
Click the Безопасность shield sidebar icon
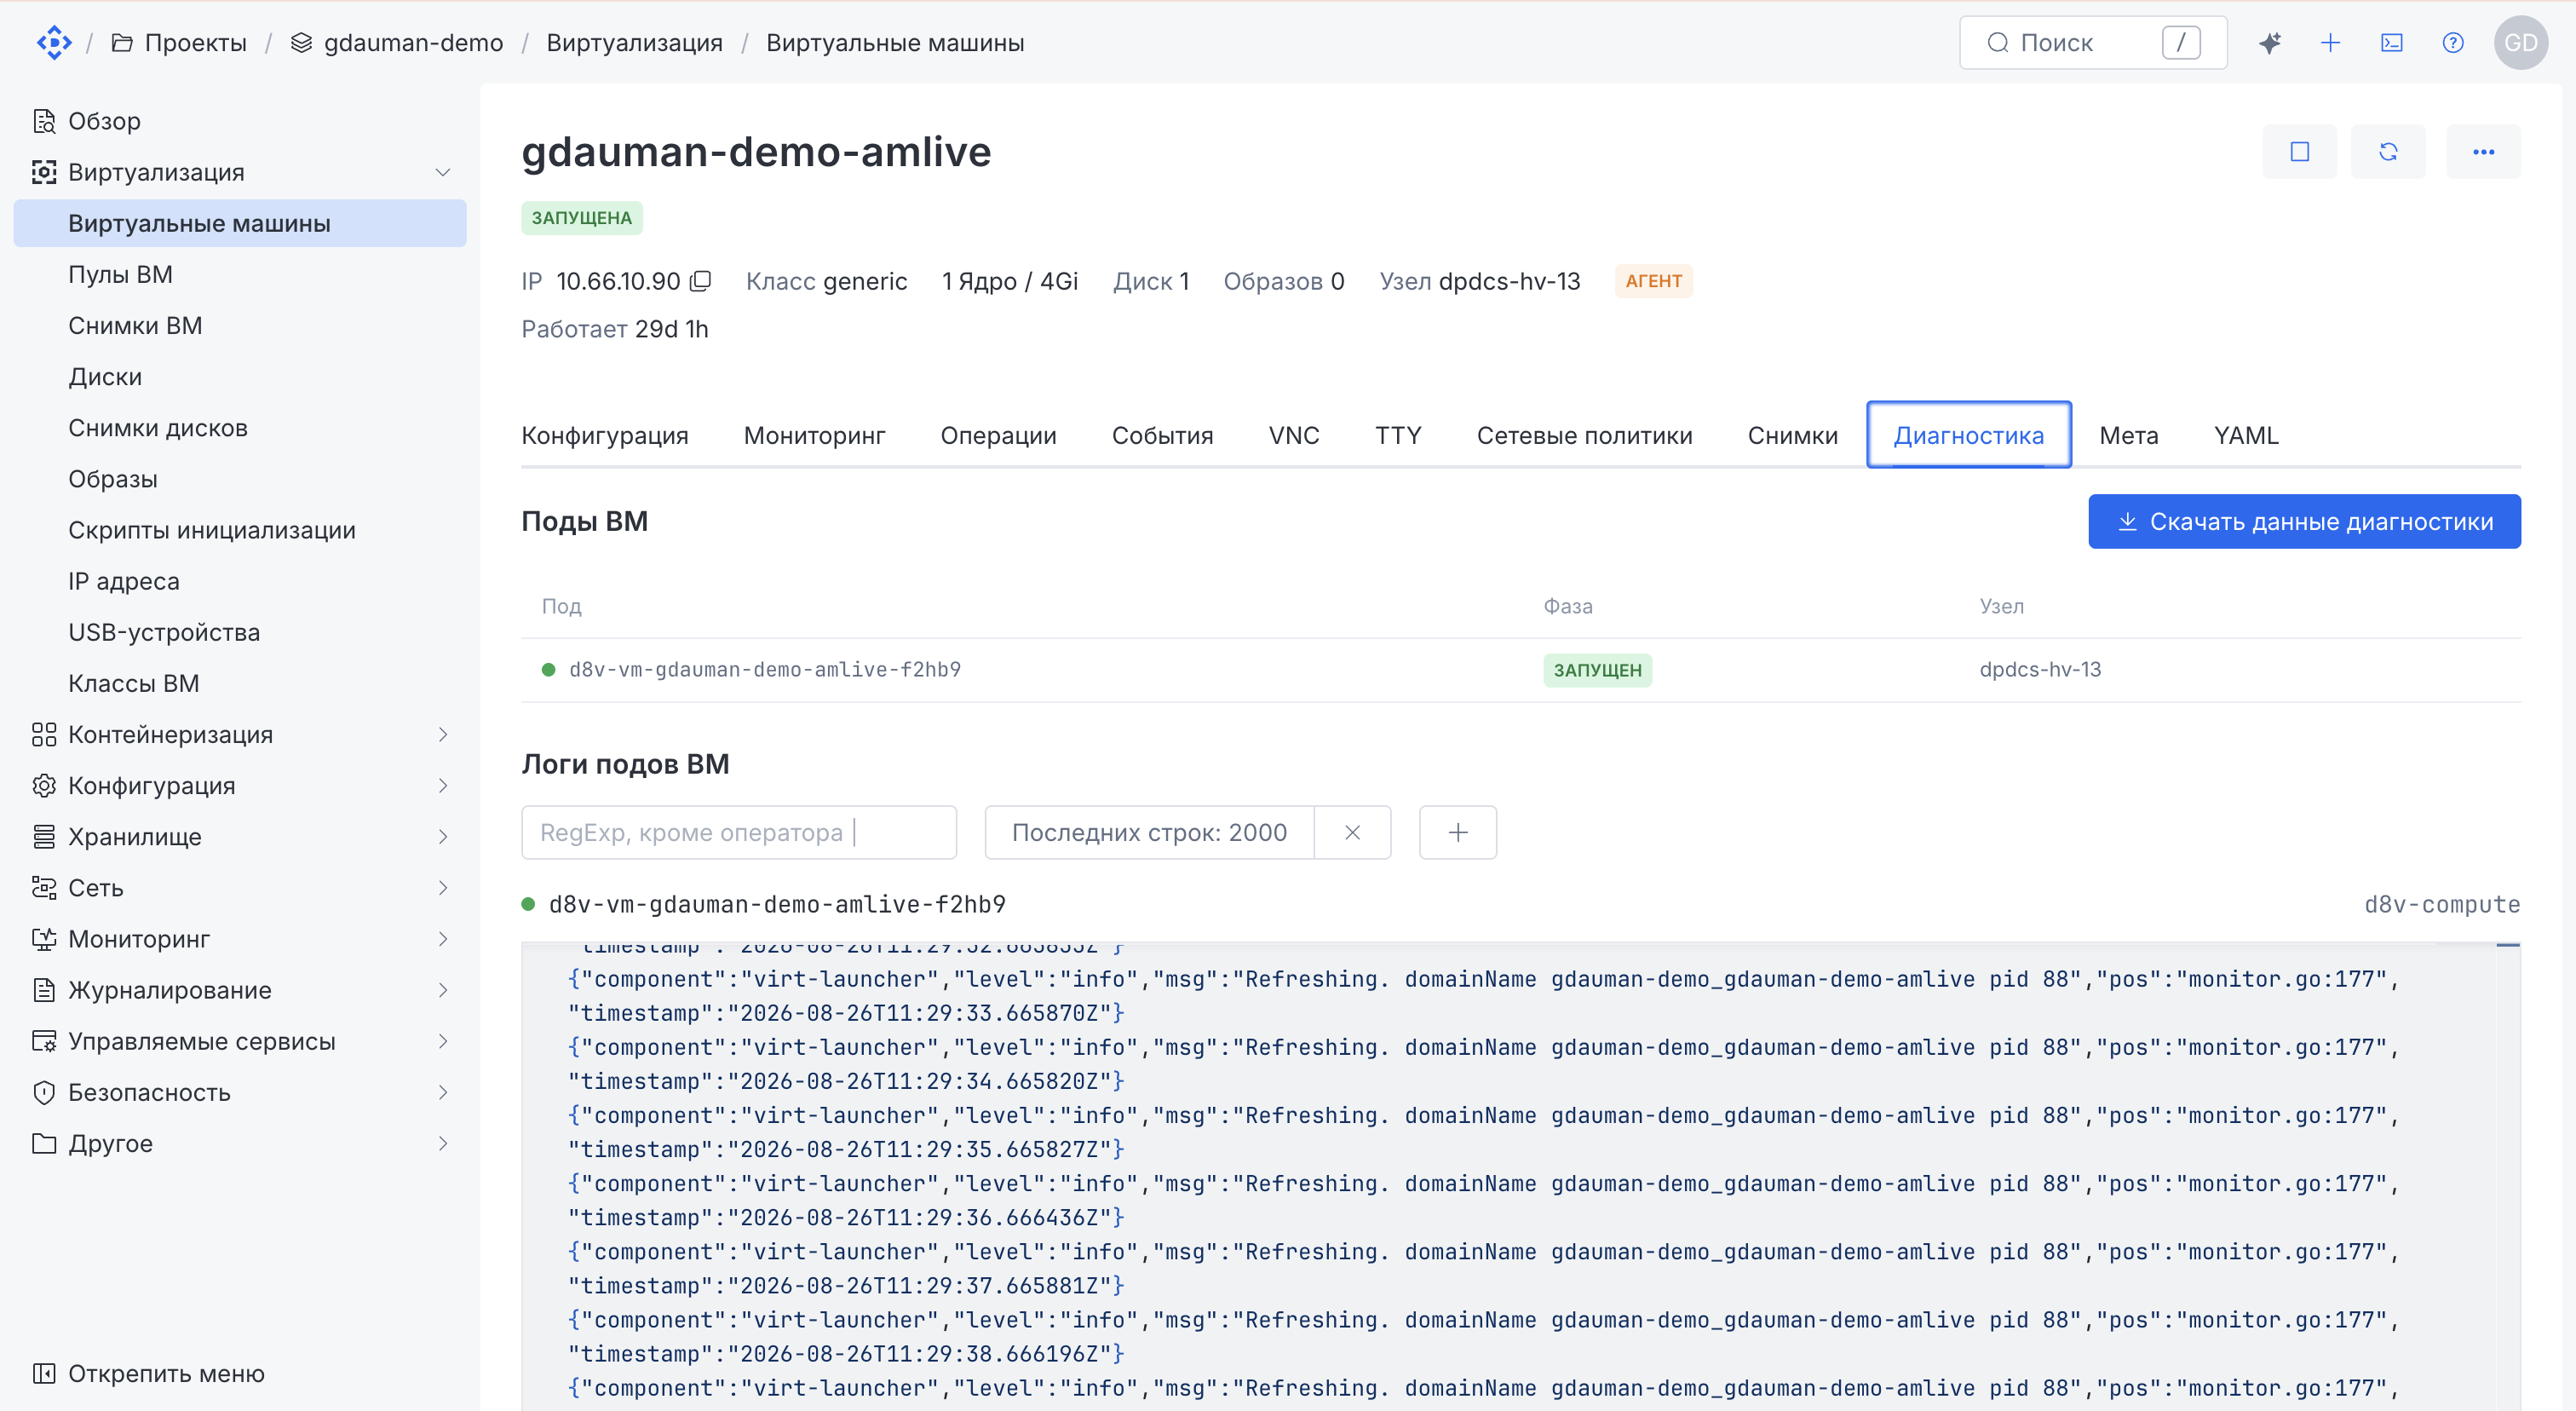click(43, 1092)
